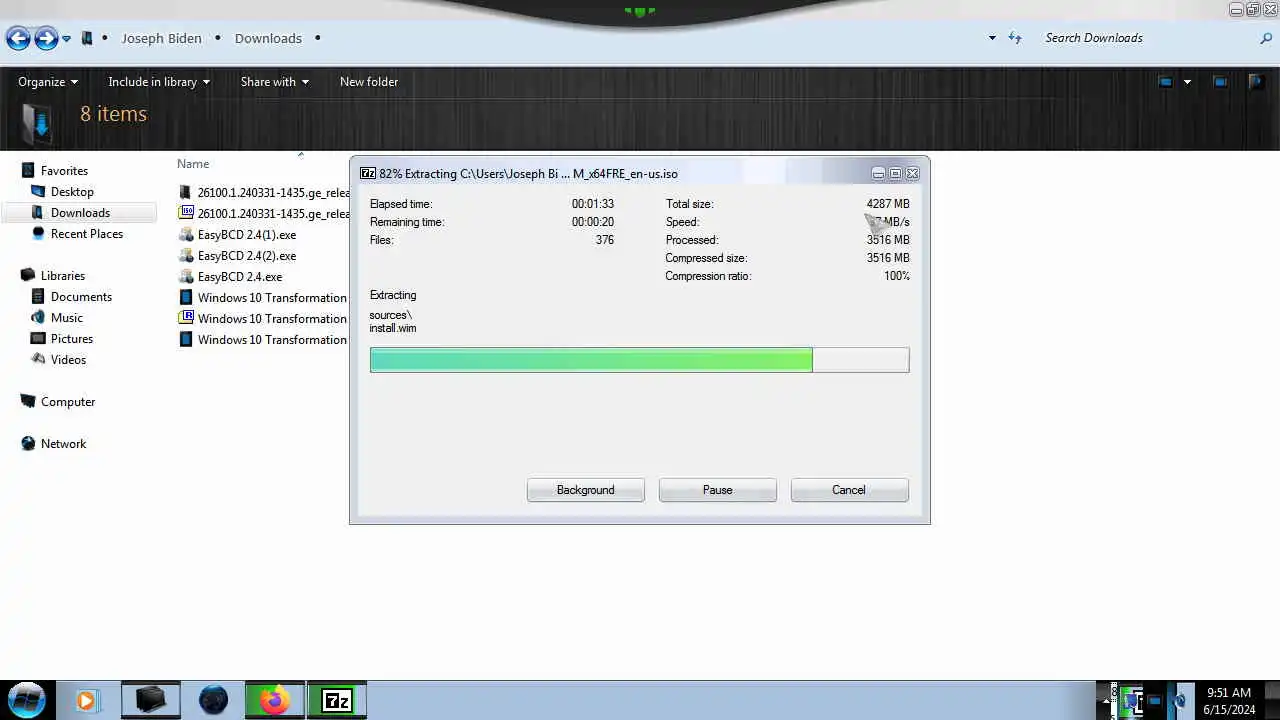Create a New folder
1280x720 pixels.
(x=369, y=82)
